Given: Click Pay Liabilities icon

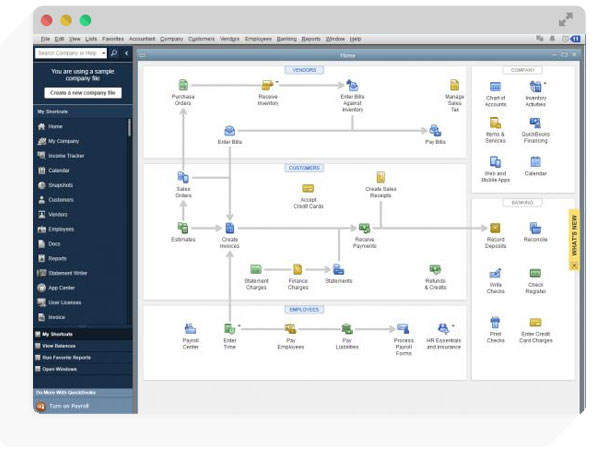Looking at the screenshot, I should tap(347, 329).
